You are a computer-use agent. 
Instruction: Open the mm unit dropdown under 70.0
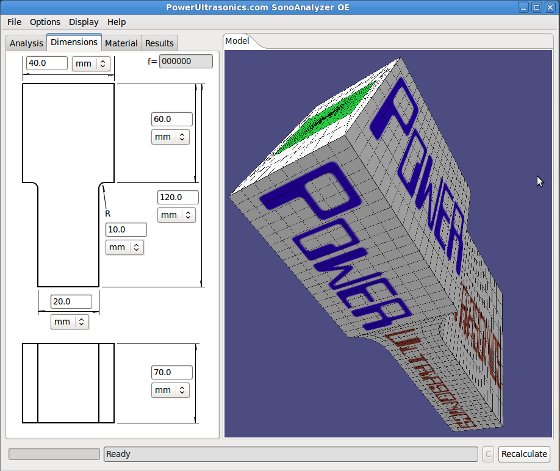[170, 390]
